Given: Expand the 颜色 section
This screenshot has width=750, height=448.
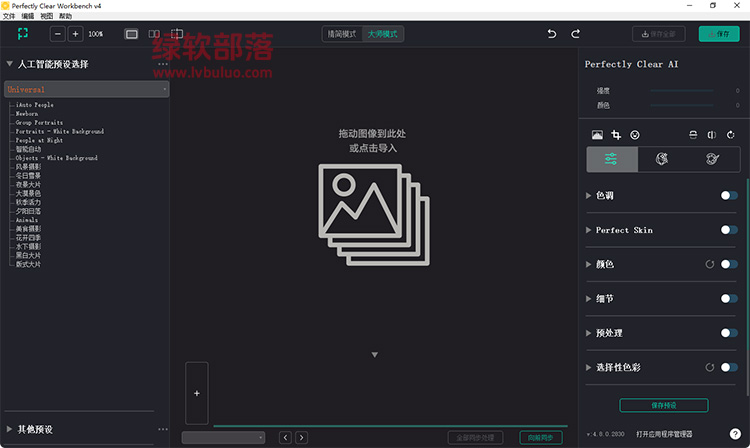Looking at the screenshot, I should 589,264.
